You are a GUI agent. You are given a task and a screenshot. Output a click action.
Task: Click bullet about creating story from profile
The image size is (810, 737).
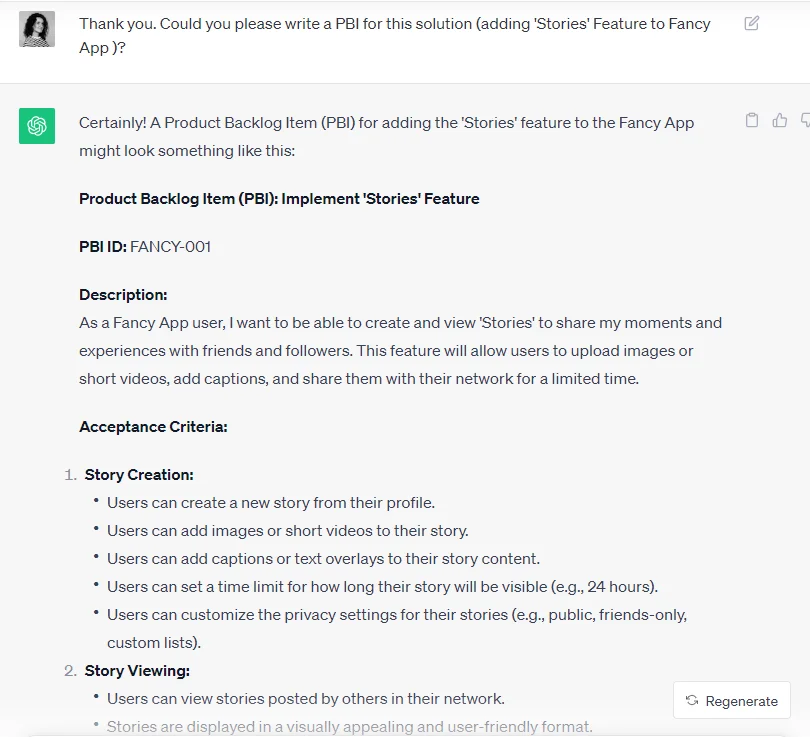(271, 503)
